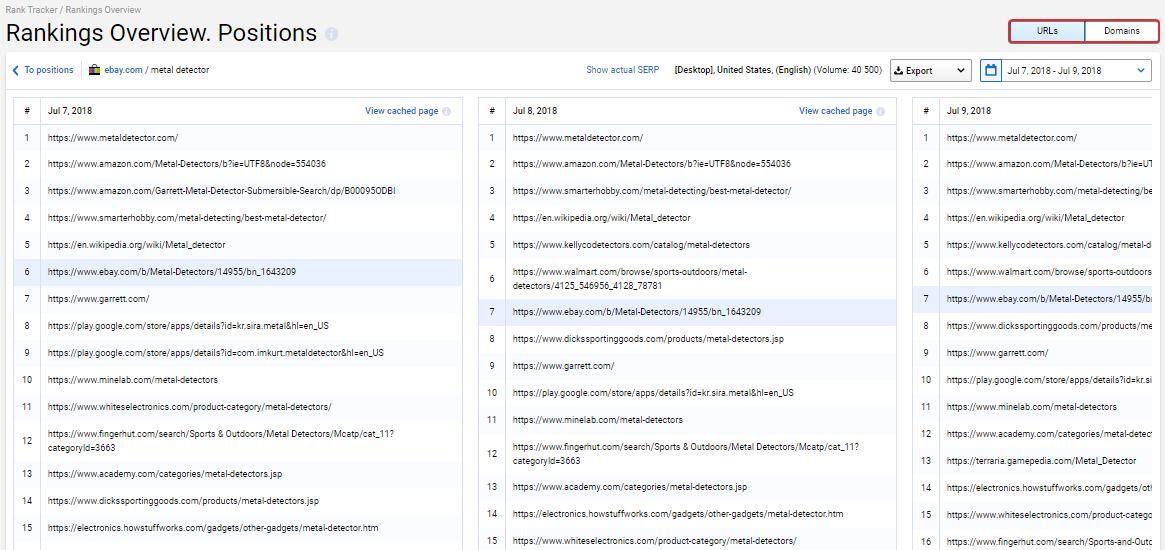This screenshot has height=550, width=1165.
Task: Open the Export dropdown
Action: (931, 71)
